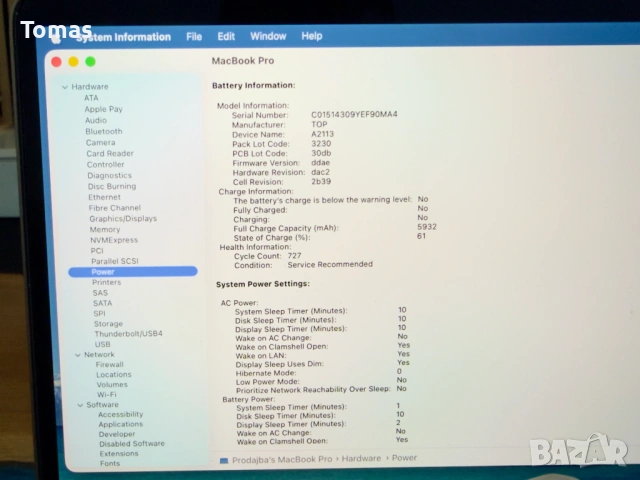Select SPI in the sidebar

99,313
